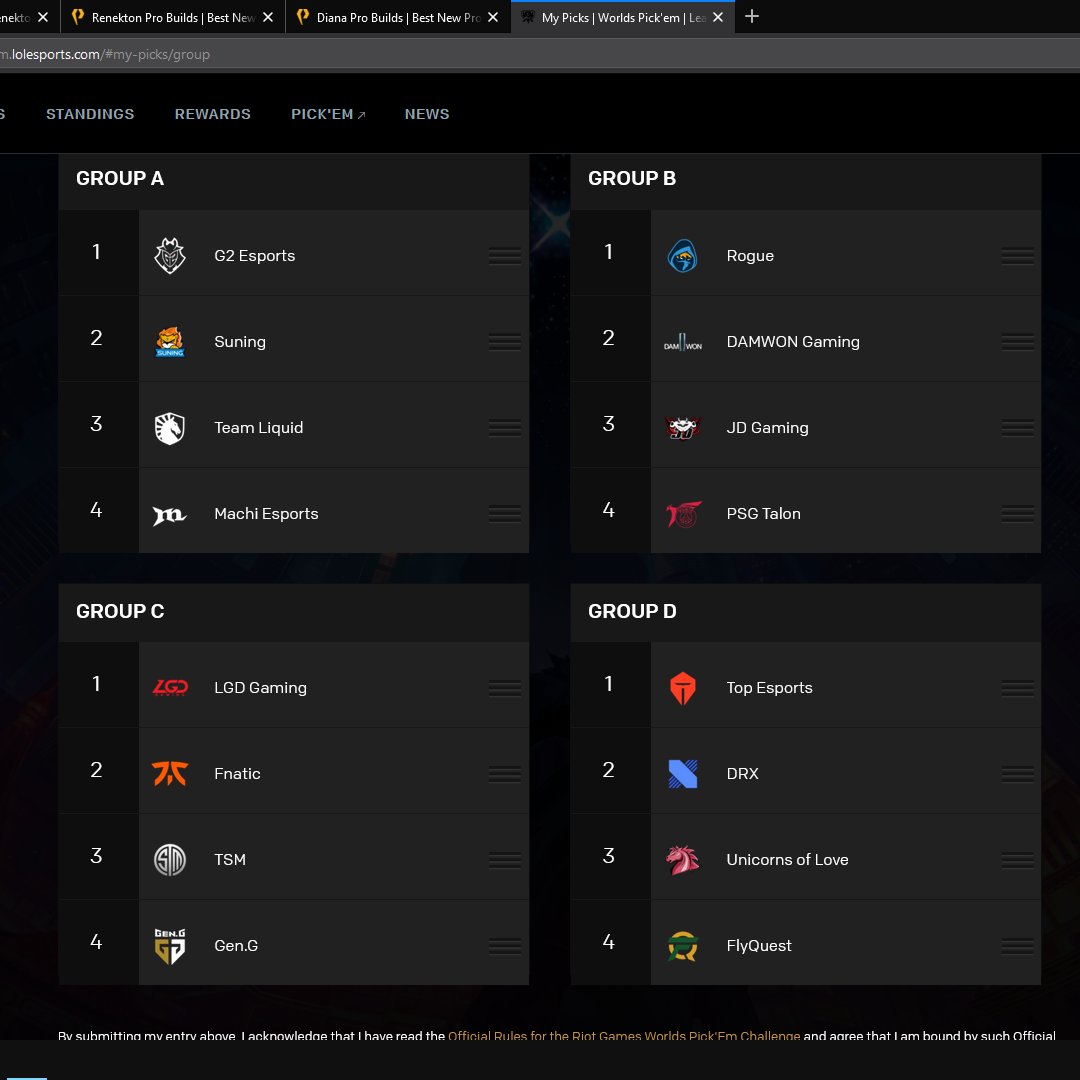Grab the drag handle for Suning

505,342
